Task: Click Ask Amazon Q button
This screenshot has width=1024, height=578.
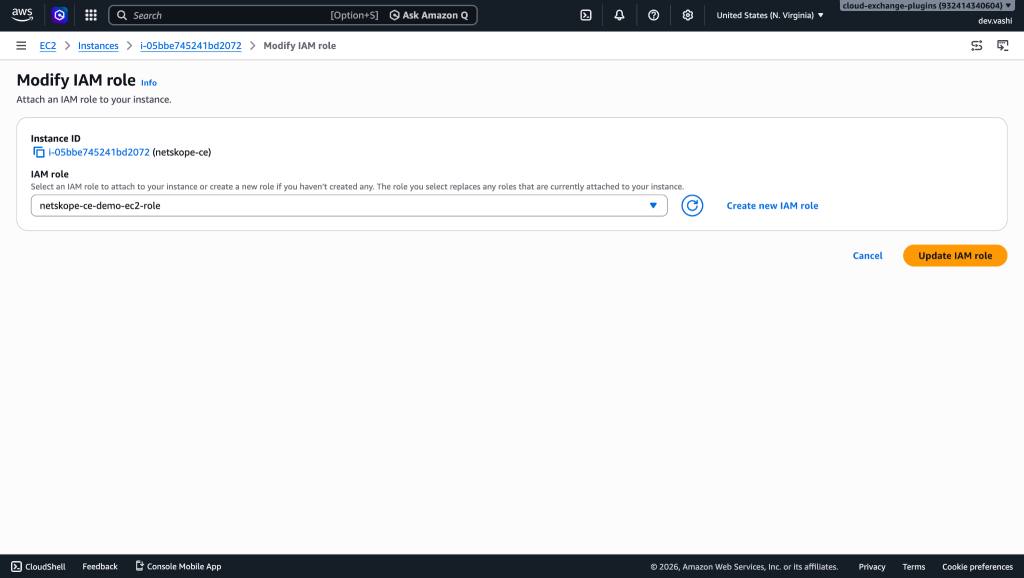Action: pos(429,15)
